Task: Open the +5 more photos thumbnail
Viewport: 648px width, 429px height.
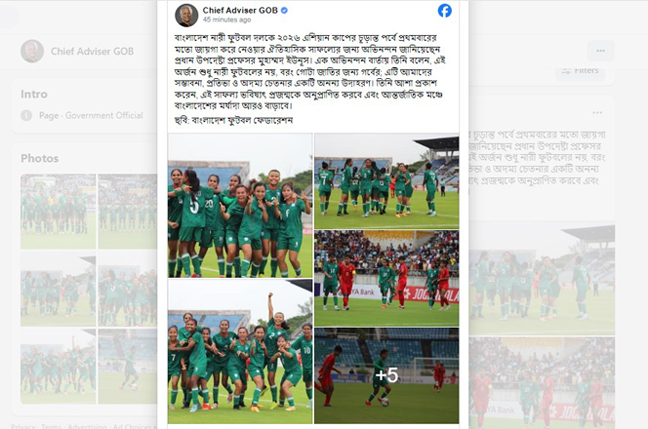Action: [x=386, y=376]
